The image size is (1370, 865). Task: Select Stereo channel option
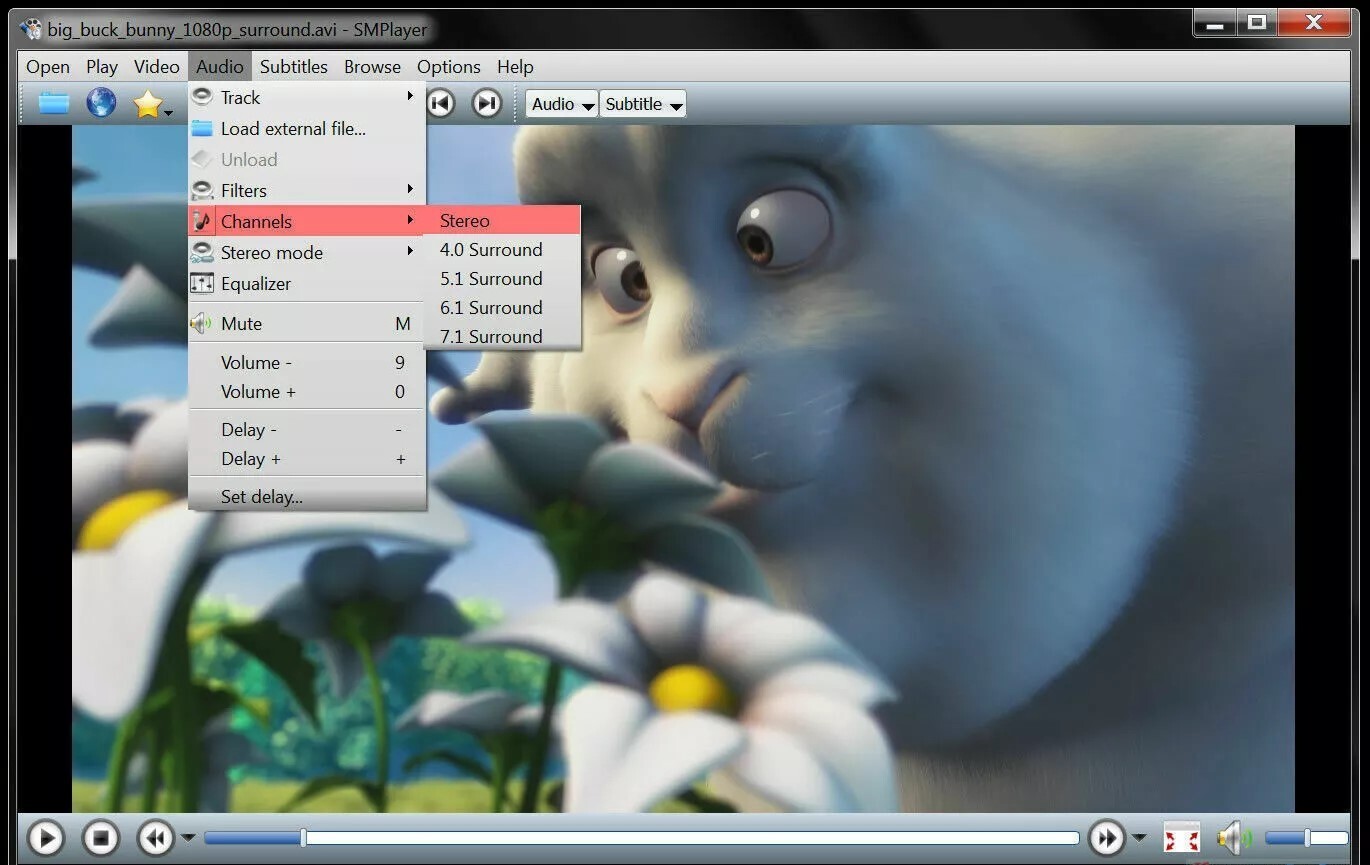503,221
